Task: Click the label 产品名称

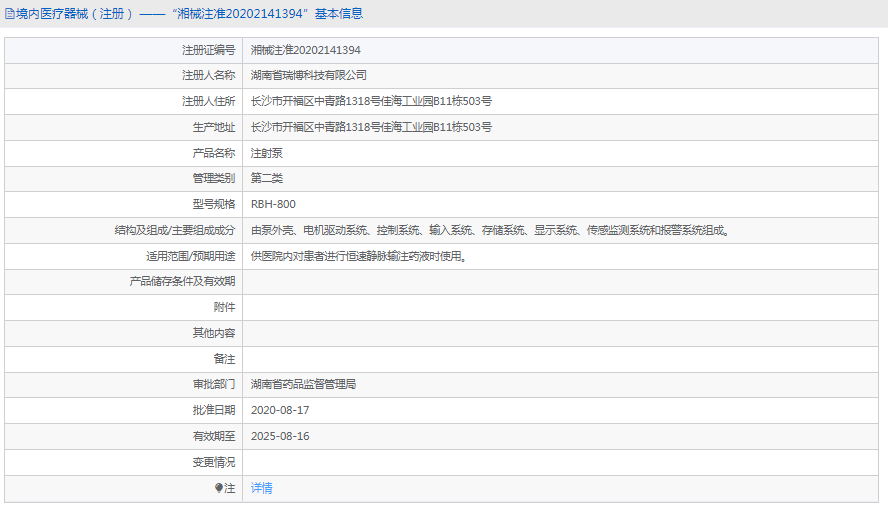Action: tap(214, 153)
